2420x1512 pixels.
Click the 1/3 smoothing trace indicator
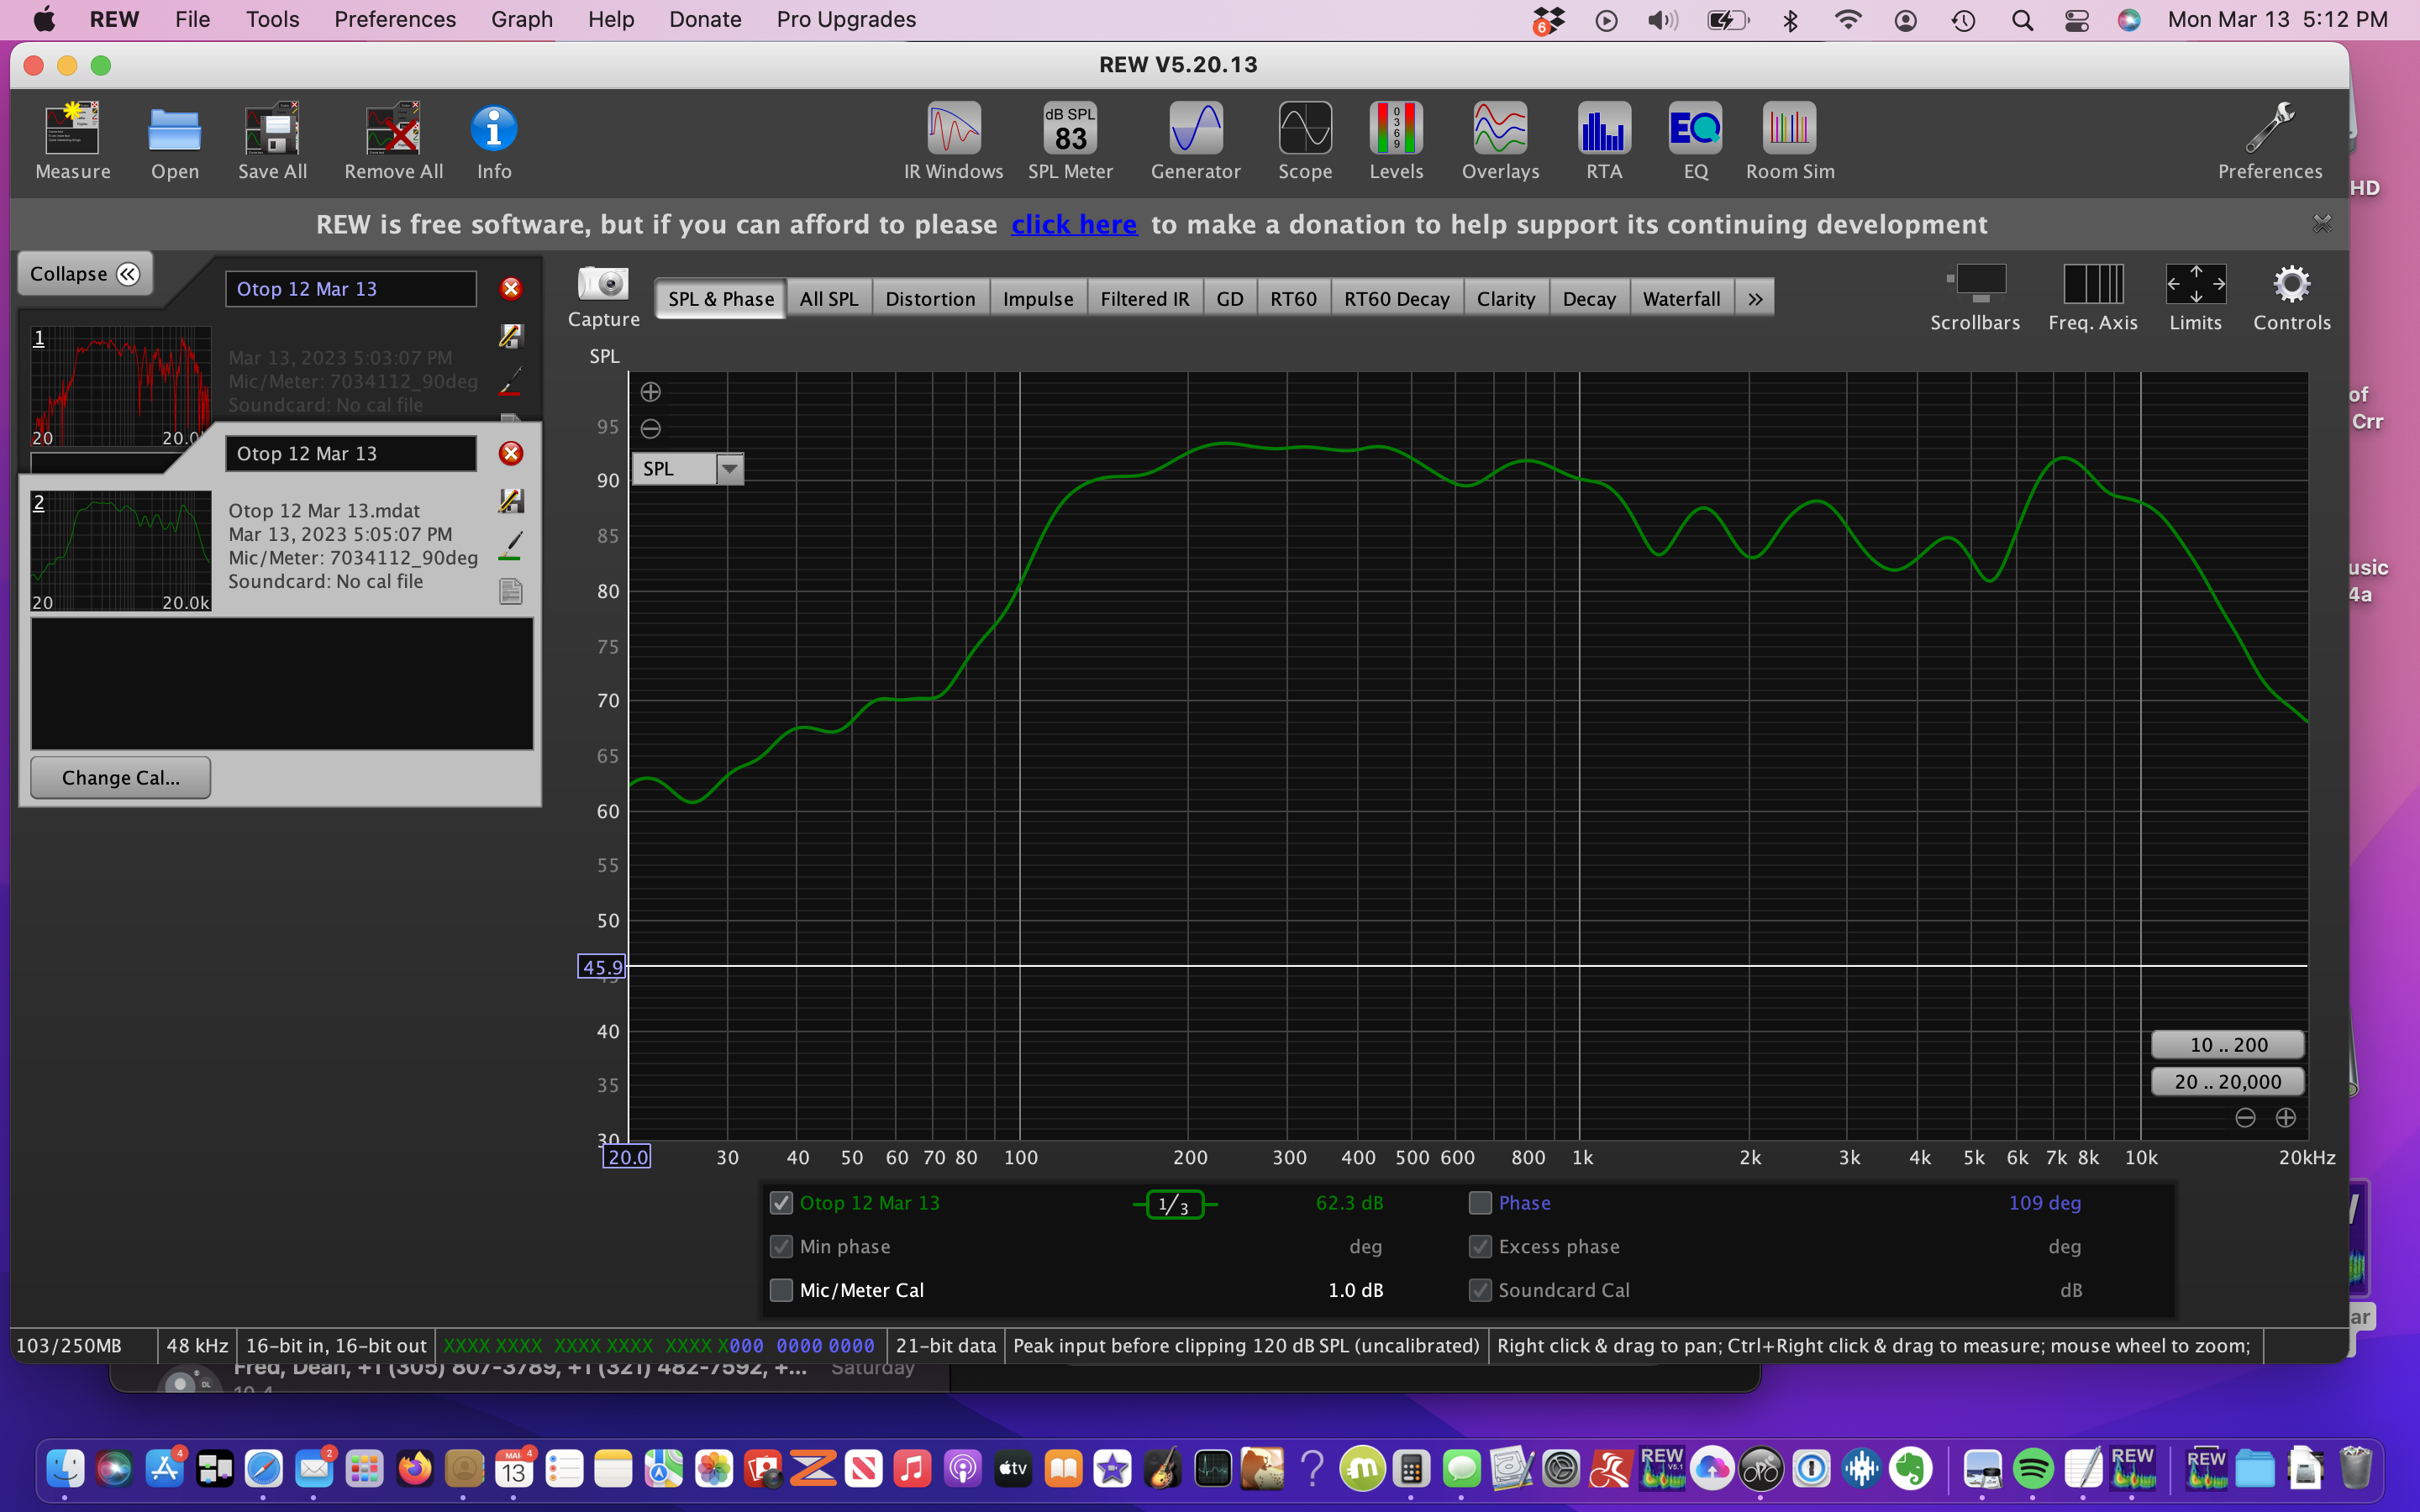click(x=1174, y=1205)
